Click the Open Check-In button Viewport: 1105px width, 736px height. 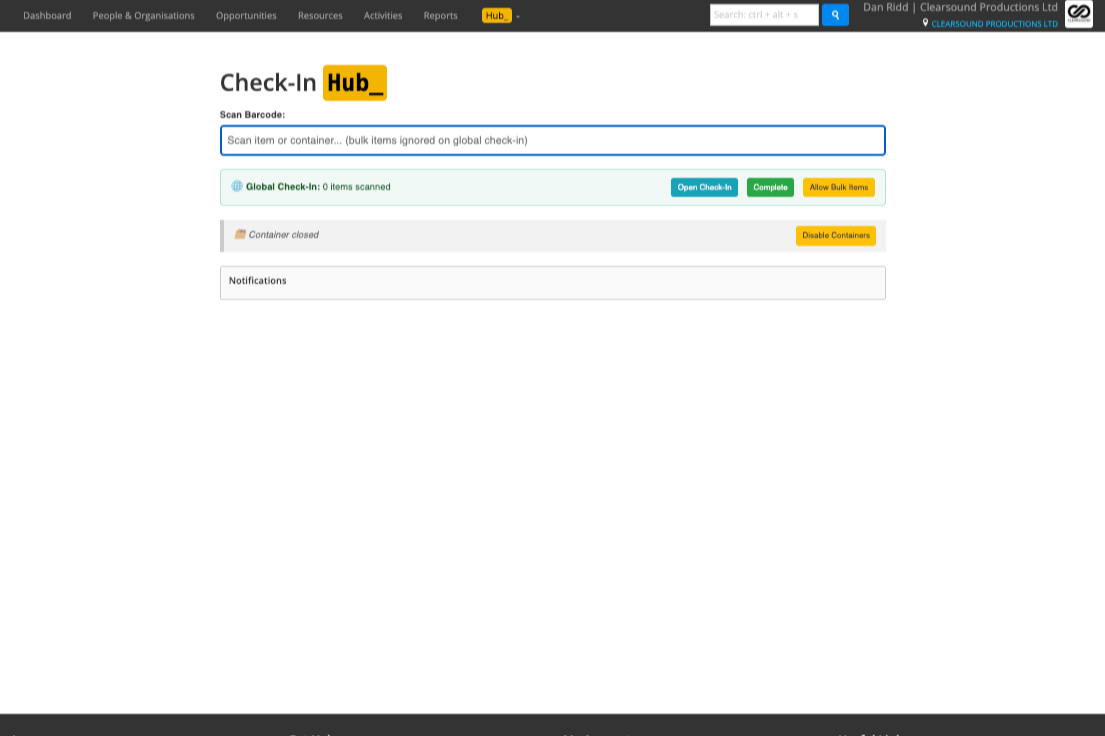[x=704, y=187]
